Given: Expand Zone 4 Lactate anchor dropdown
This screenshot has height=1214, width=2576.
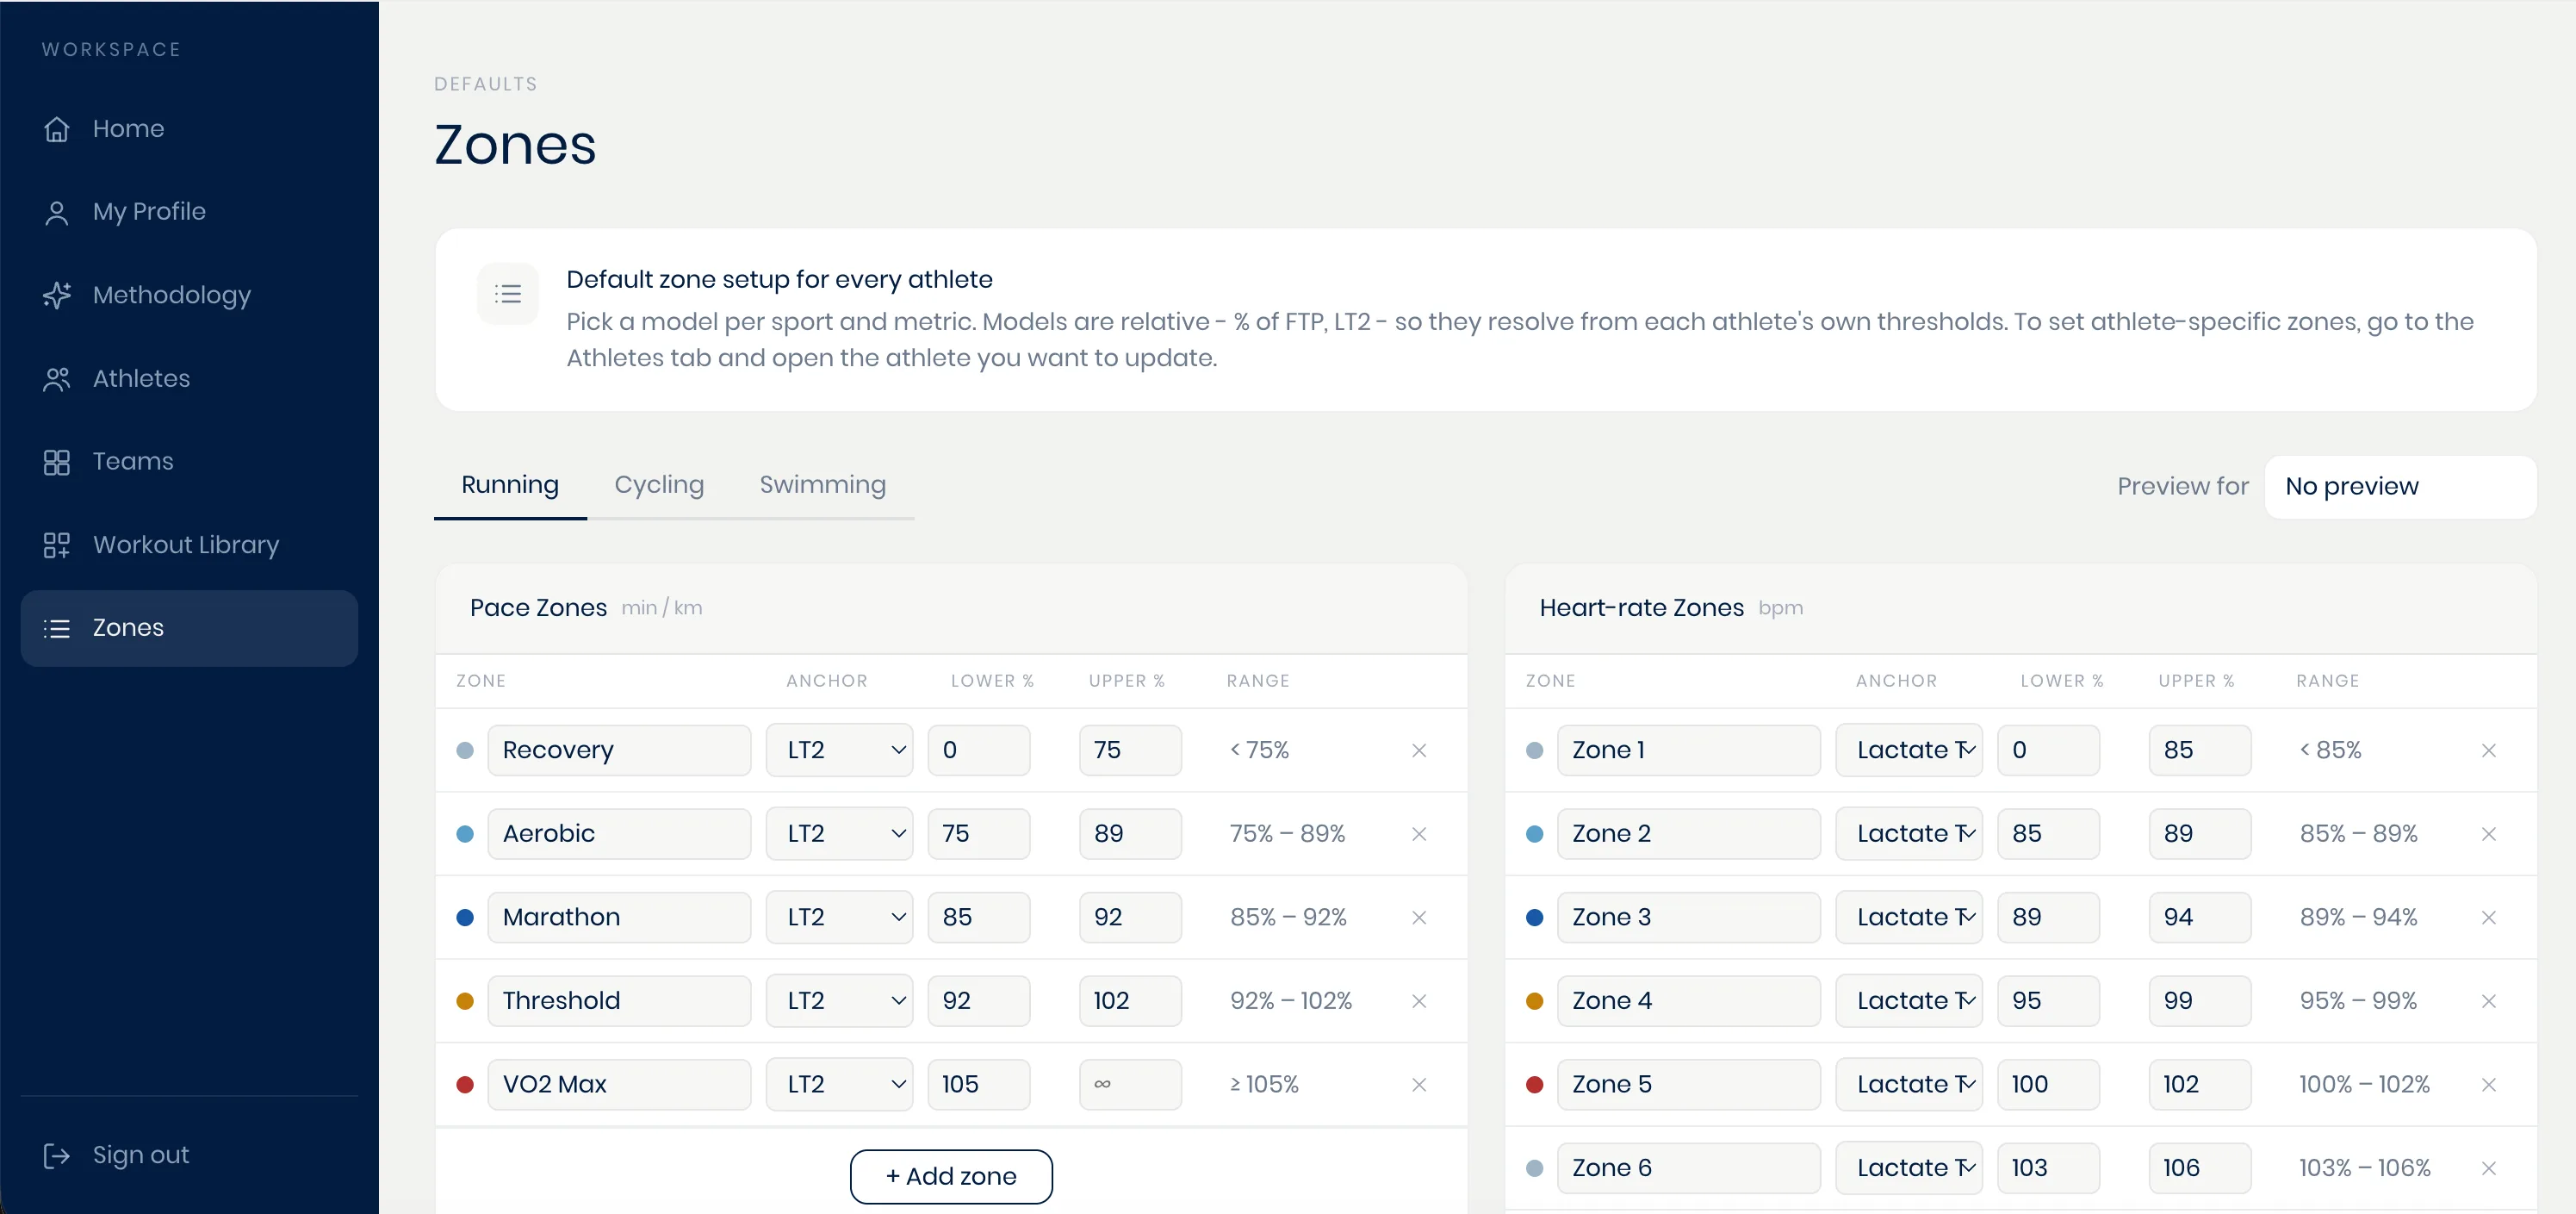Looking at the screenshot, I should click(1909, 1001).
